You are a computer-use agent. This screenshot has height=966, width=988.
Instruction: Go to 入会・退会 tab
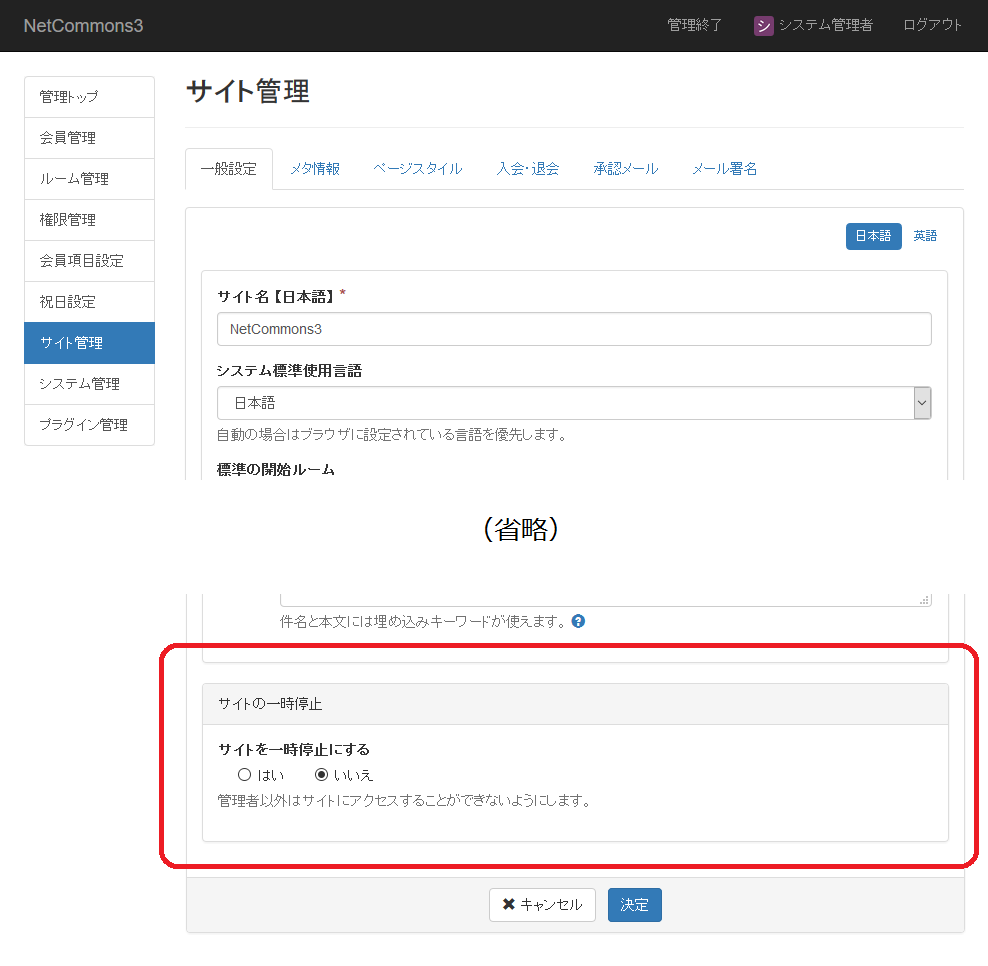tap(528, 169)
